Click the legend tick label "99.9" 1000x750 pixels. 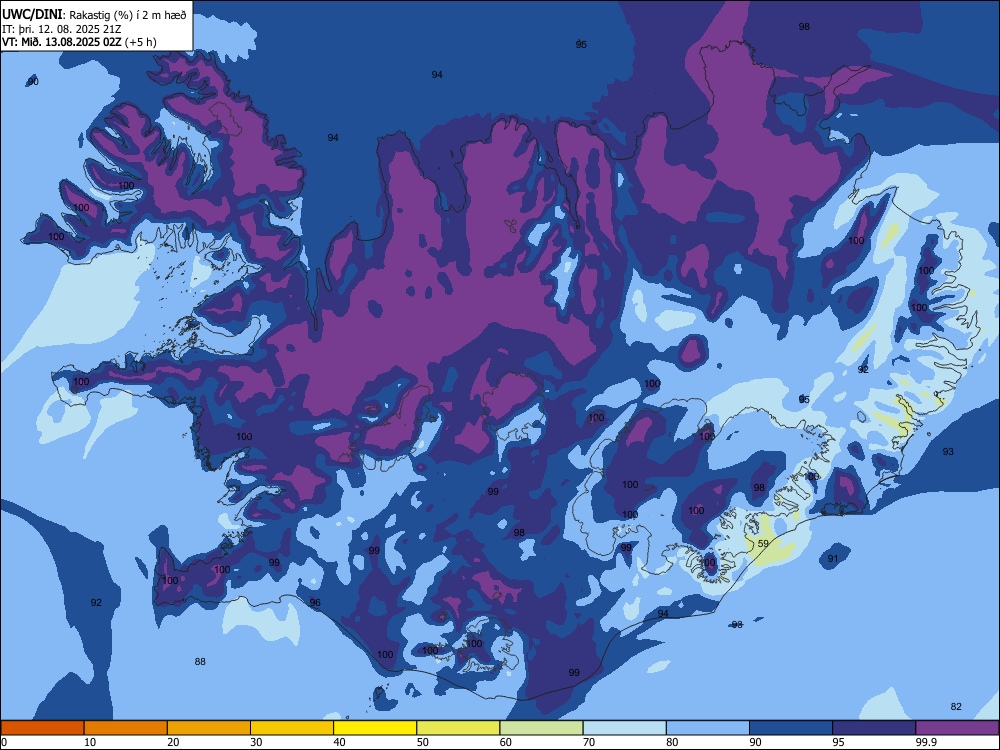coord(926,742)
